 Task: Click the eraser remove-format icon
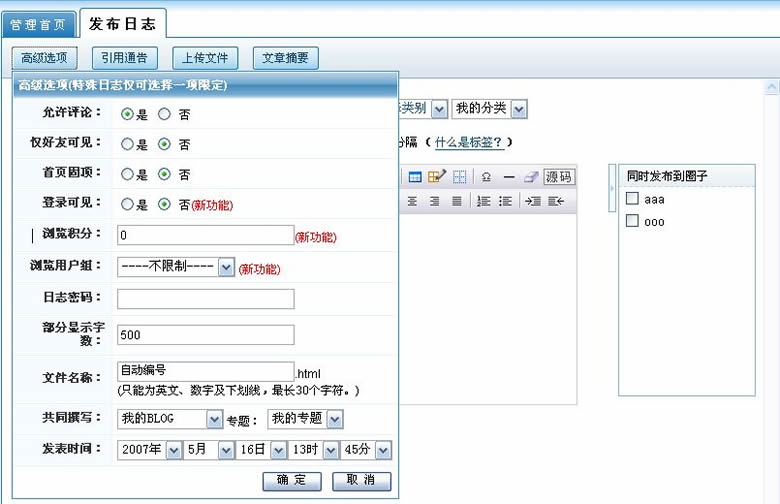pyautogui.click(x=531, y=177)
